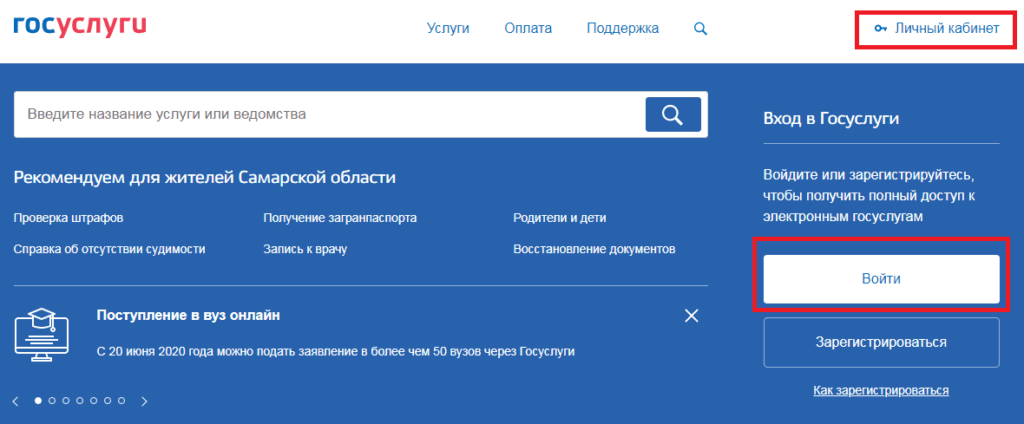
Task: Open the Услуги menu
Action: pyautogui.click(x=448, y=29)
